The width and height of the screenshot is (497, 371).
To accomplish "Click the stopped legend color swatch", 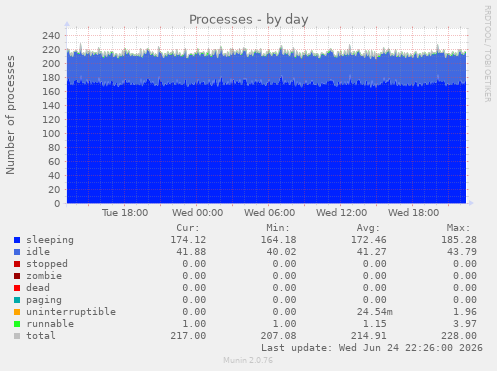I will click(x=17, y=264).
